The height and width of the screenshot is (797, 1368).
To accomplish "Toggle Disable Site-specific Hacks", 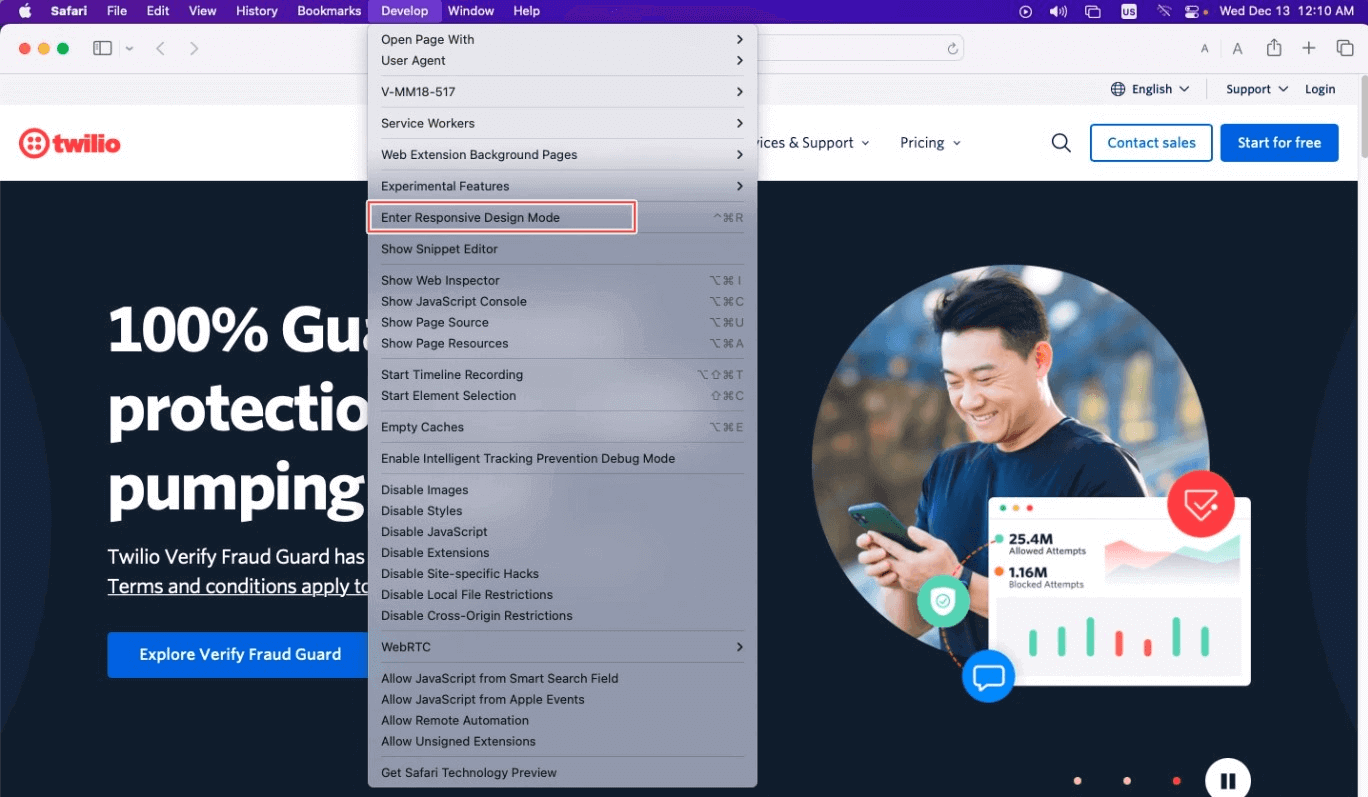I will tap(562, 573).
